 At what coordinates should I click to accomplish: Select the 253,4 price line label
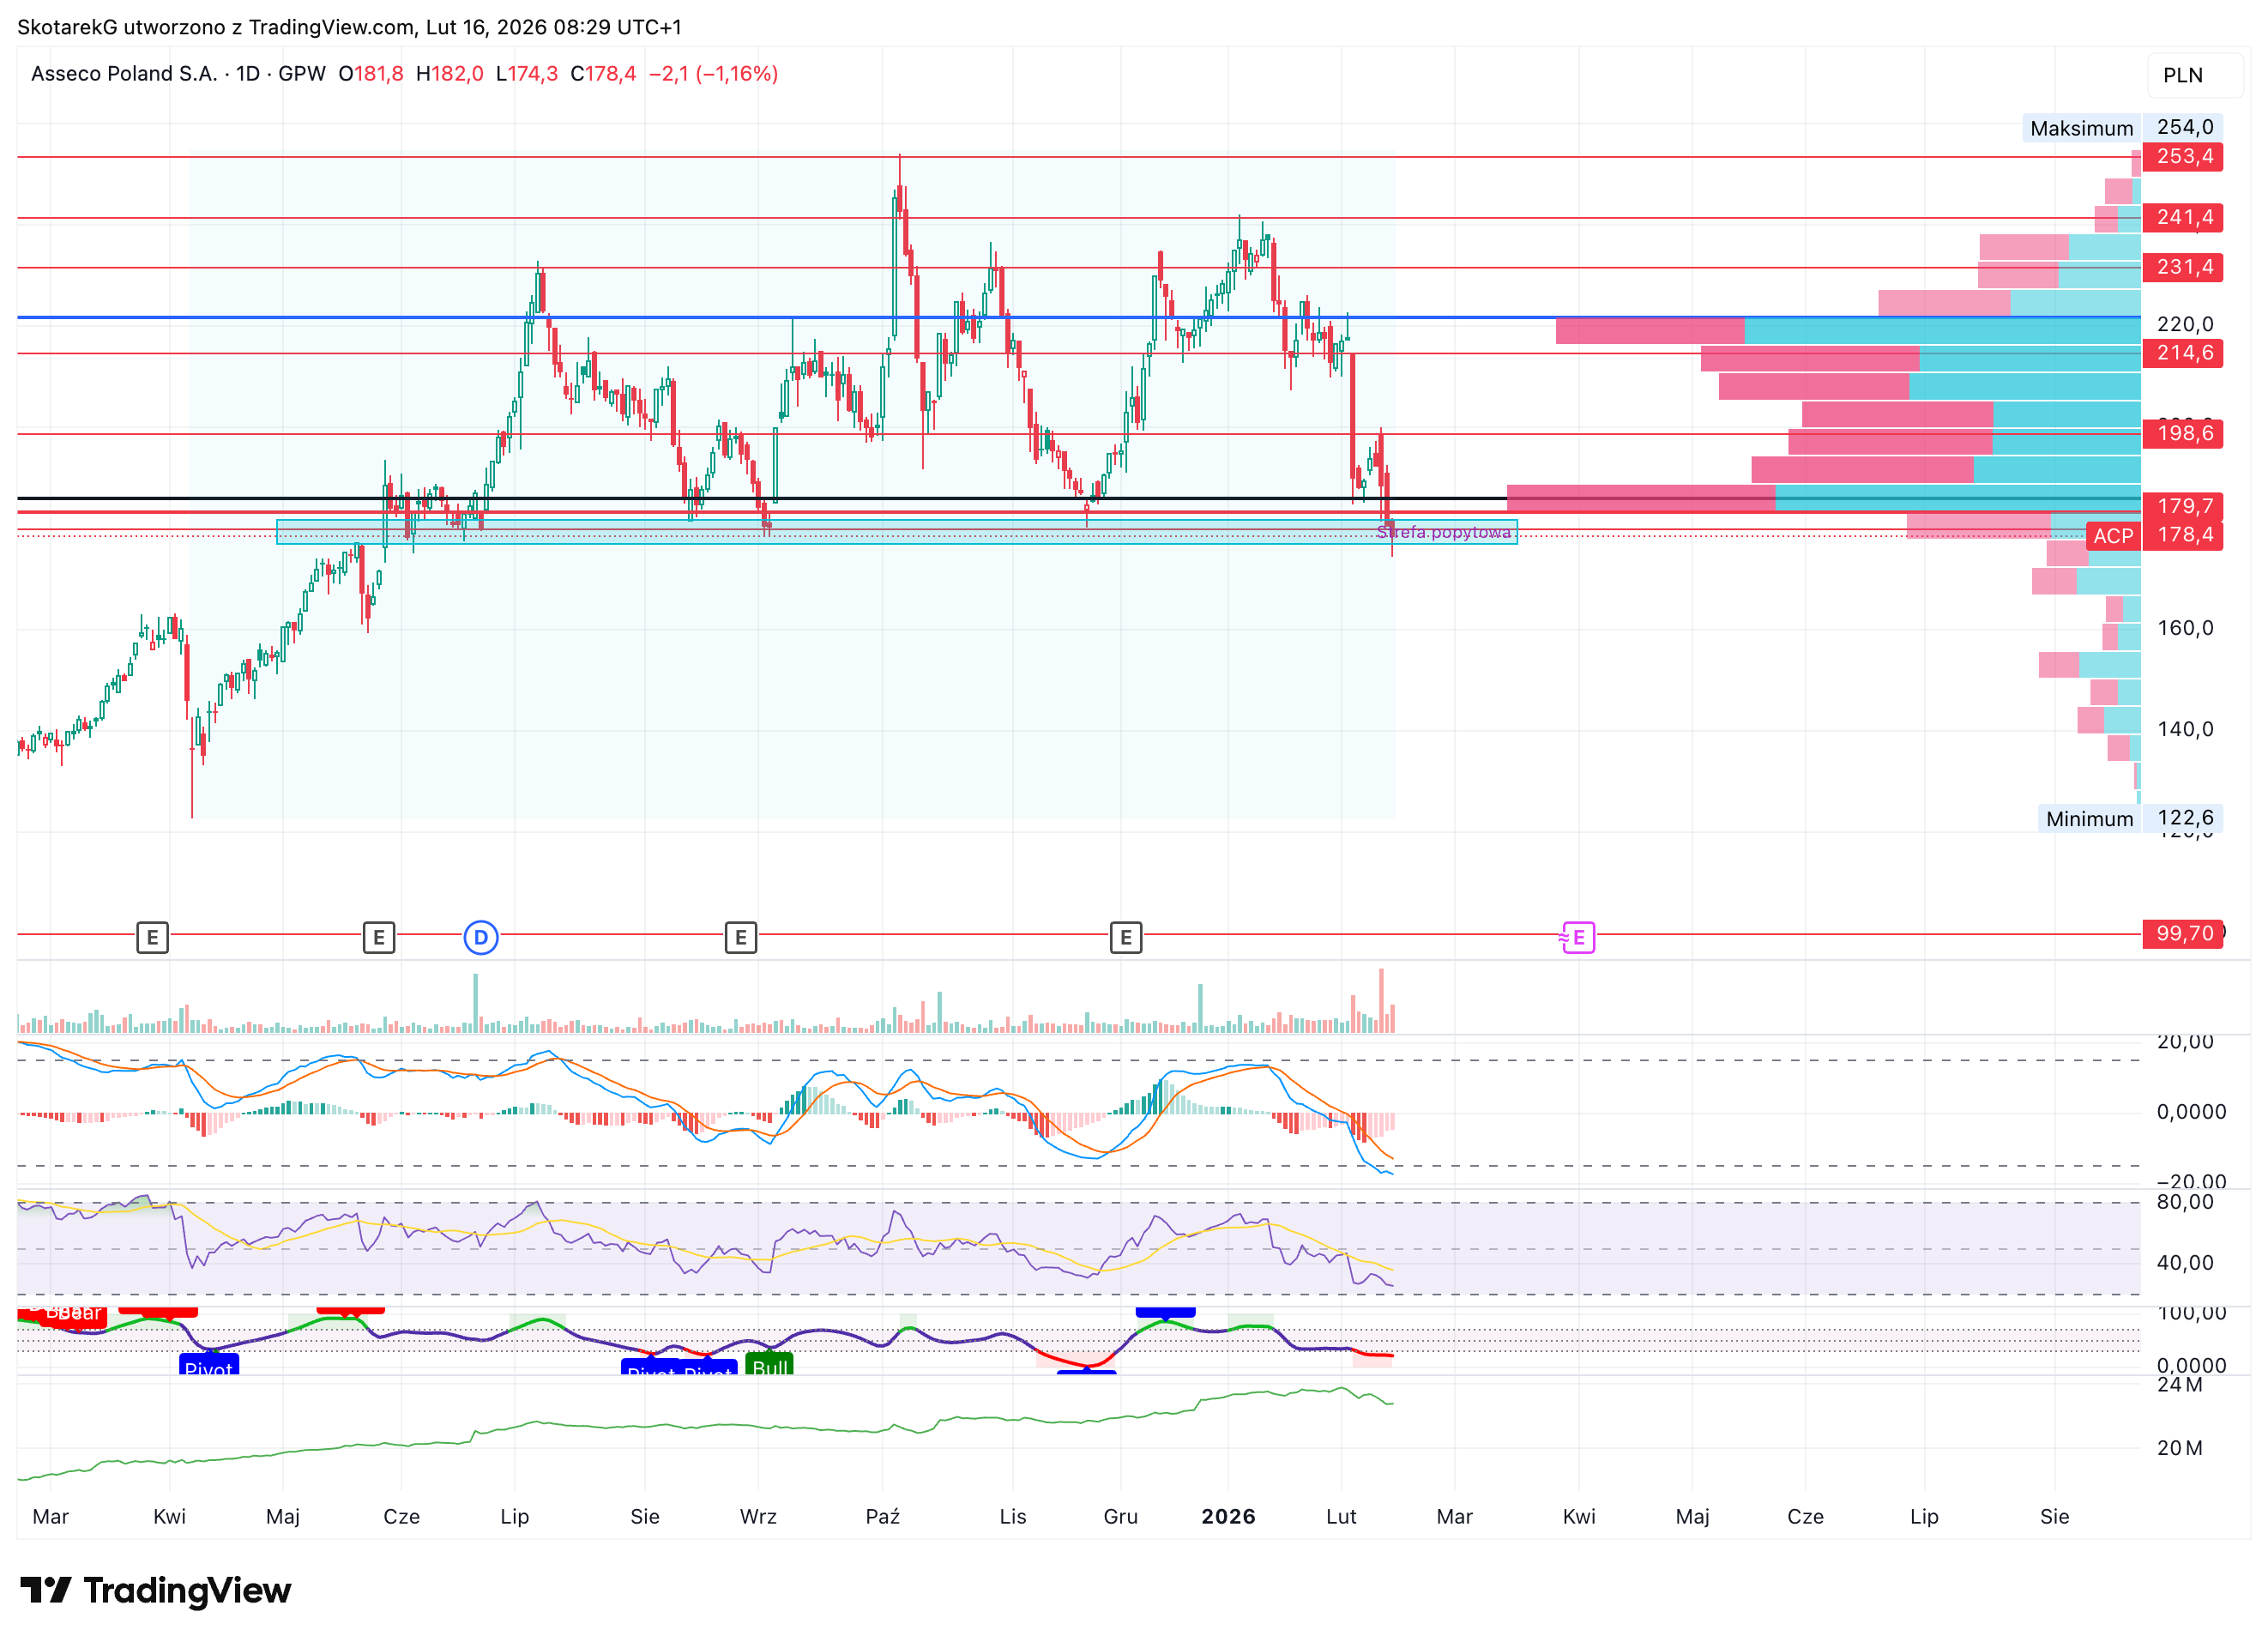pyautogui.click(x=2183, y=156)
